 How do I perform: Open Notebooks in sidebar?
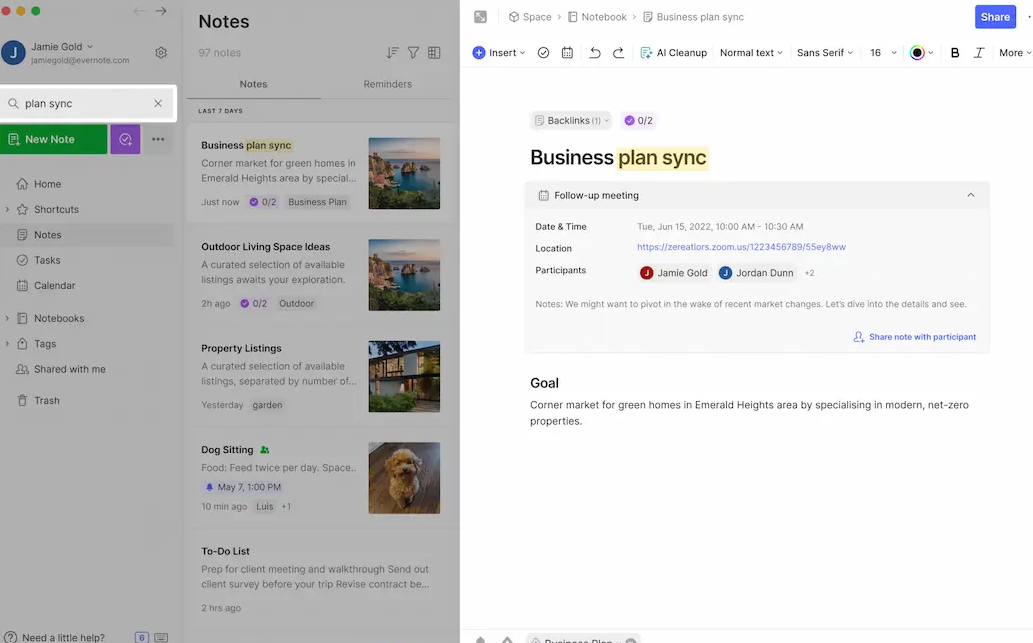click(x=59, y=318)
